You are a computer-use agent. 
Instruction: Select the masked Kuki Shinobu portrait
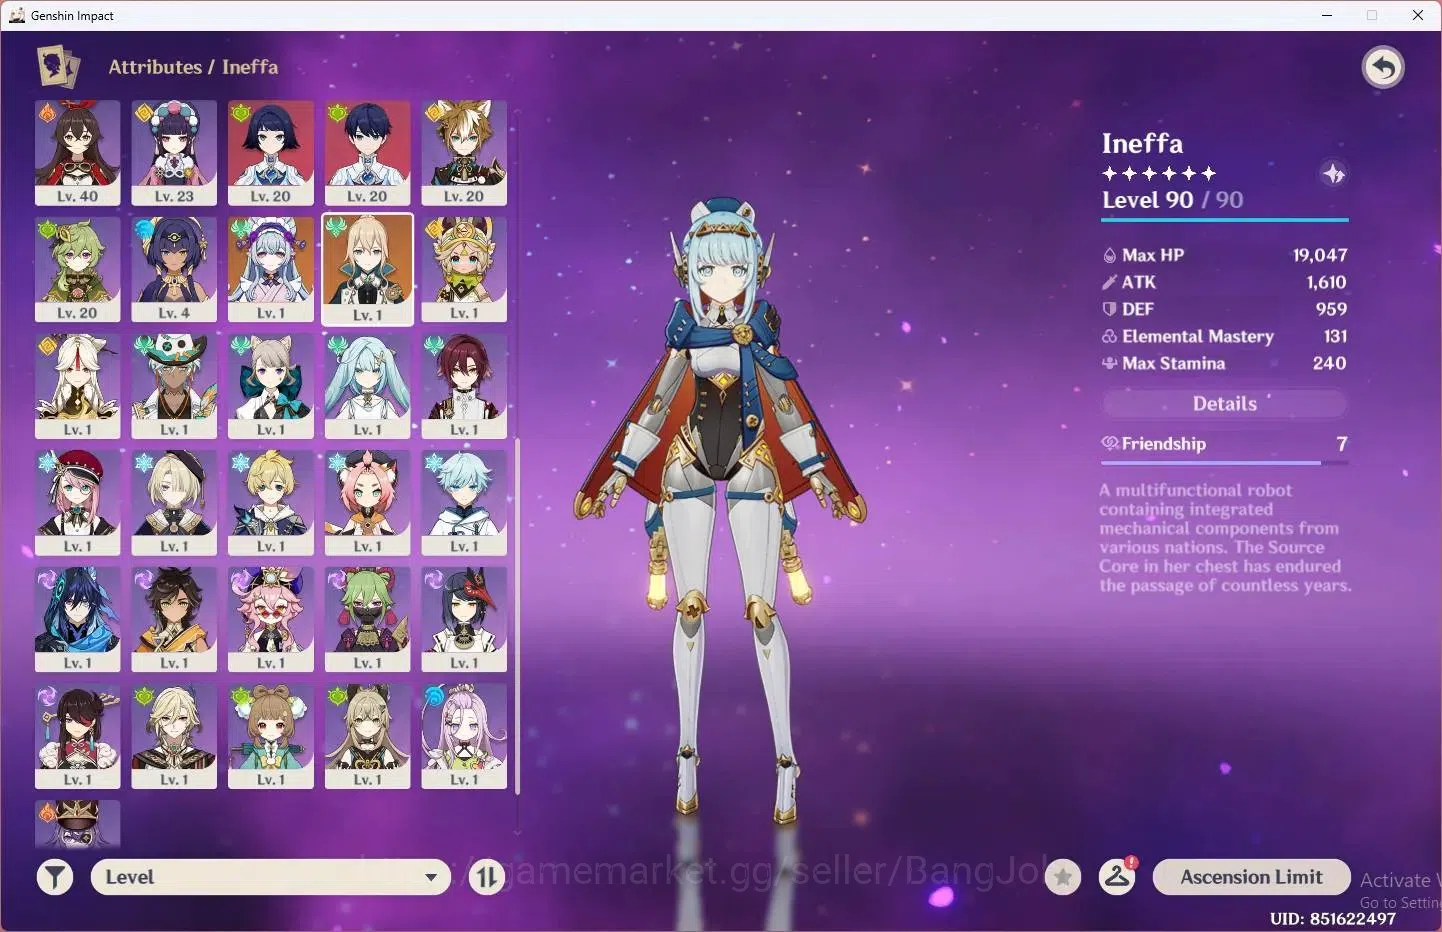pyautogui.click(x=367, y=619)
